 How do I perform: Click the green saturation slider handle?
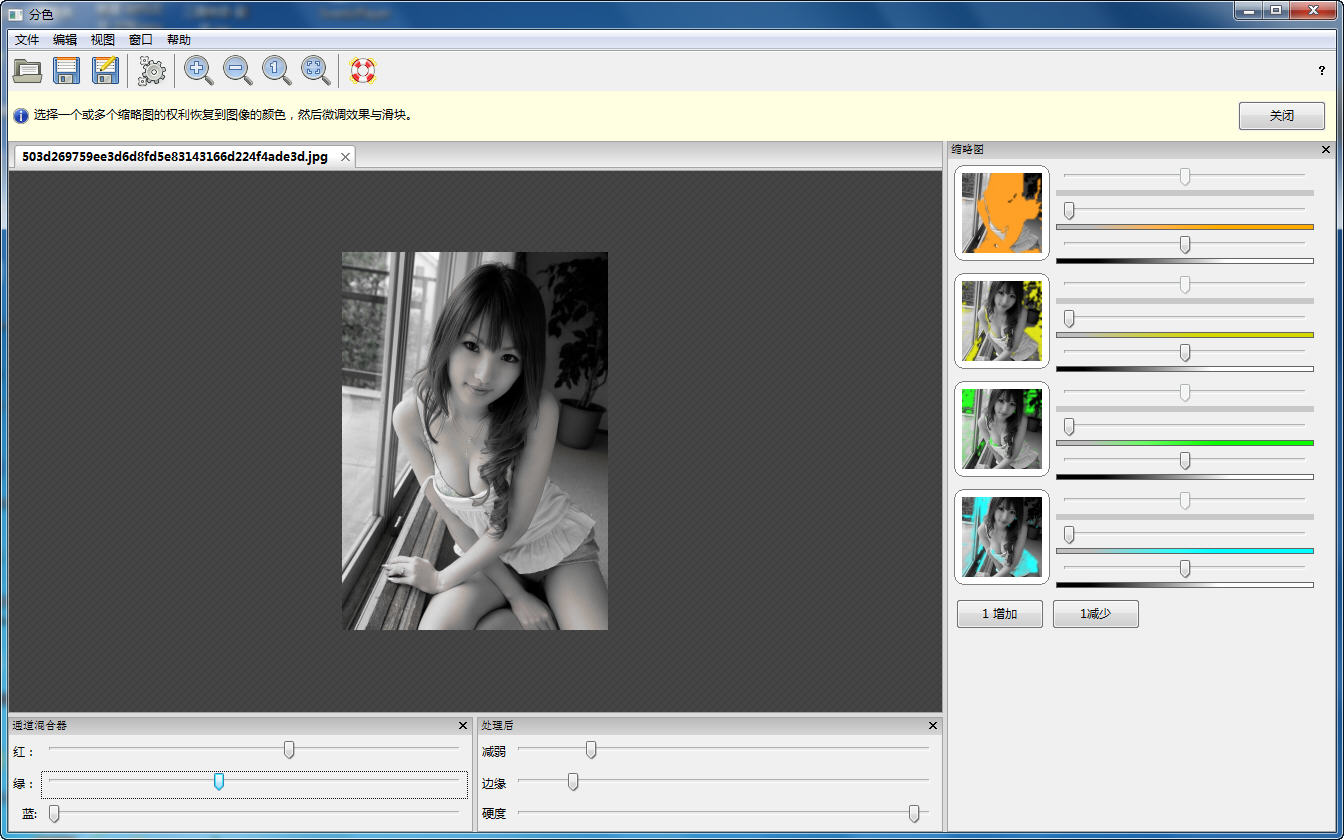(x=1069, y=427)
